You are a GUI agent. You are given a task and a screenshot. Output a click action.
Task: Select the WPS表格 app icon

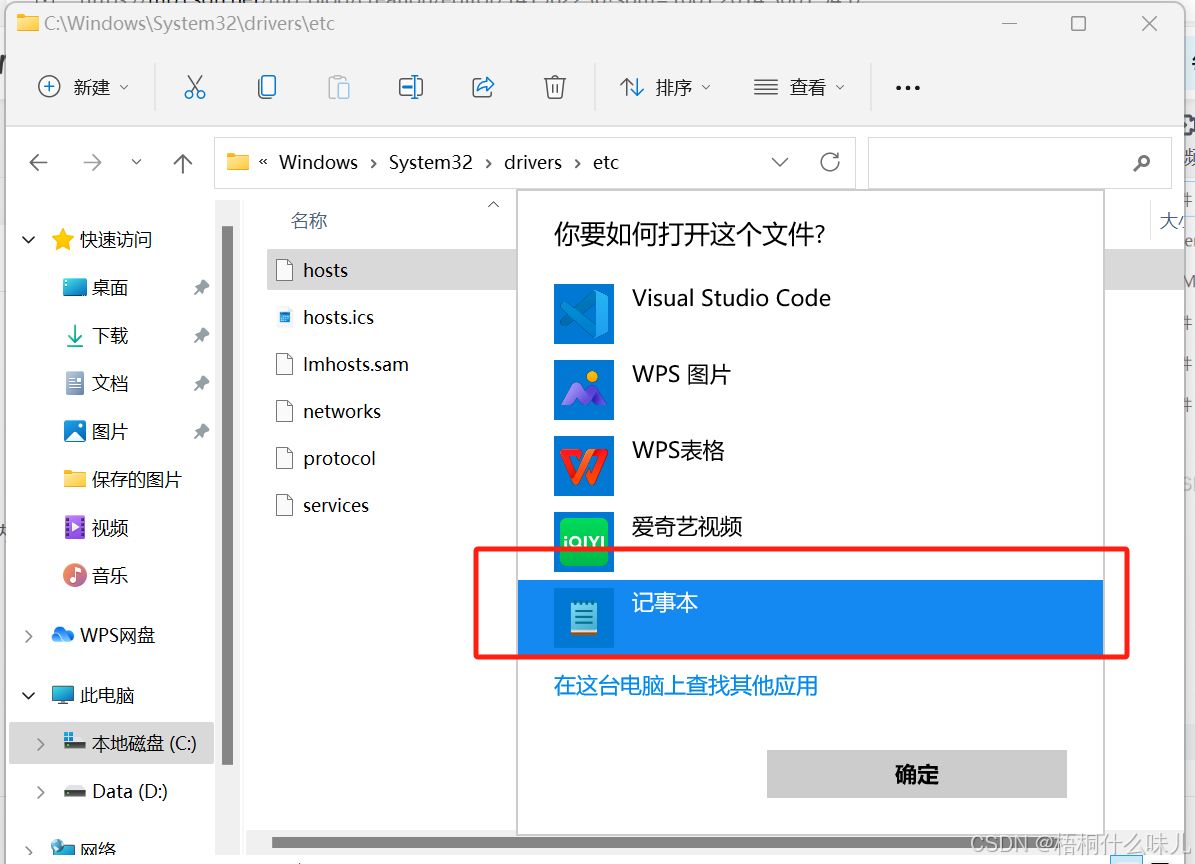pyautogui.click(x=584, y=466)
